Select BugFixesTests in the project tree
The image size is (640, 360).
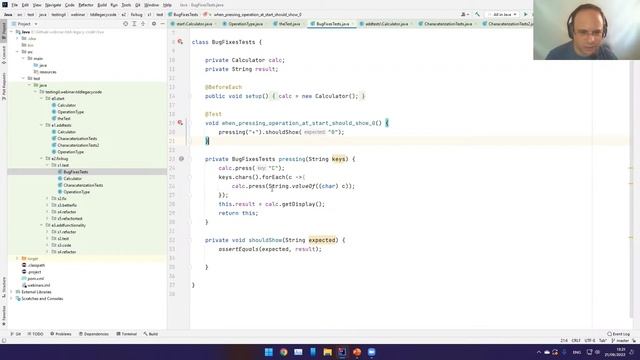point(76,172)
